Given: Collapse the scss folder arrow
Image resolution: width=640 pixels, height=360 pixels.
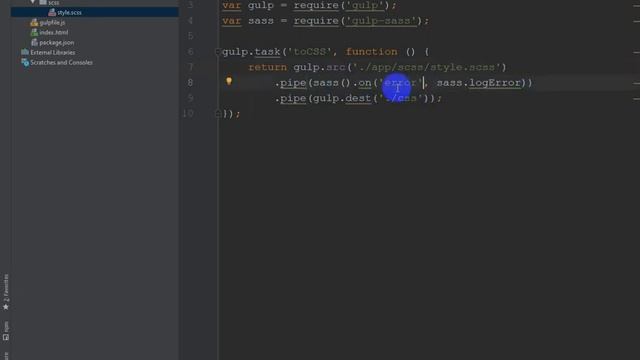Looking at the screenshot, I should [x=33, y=2].
